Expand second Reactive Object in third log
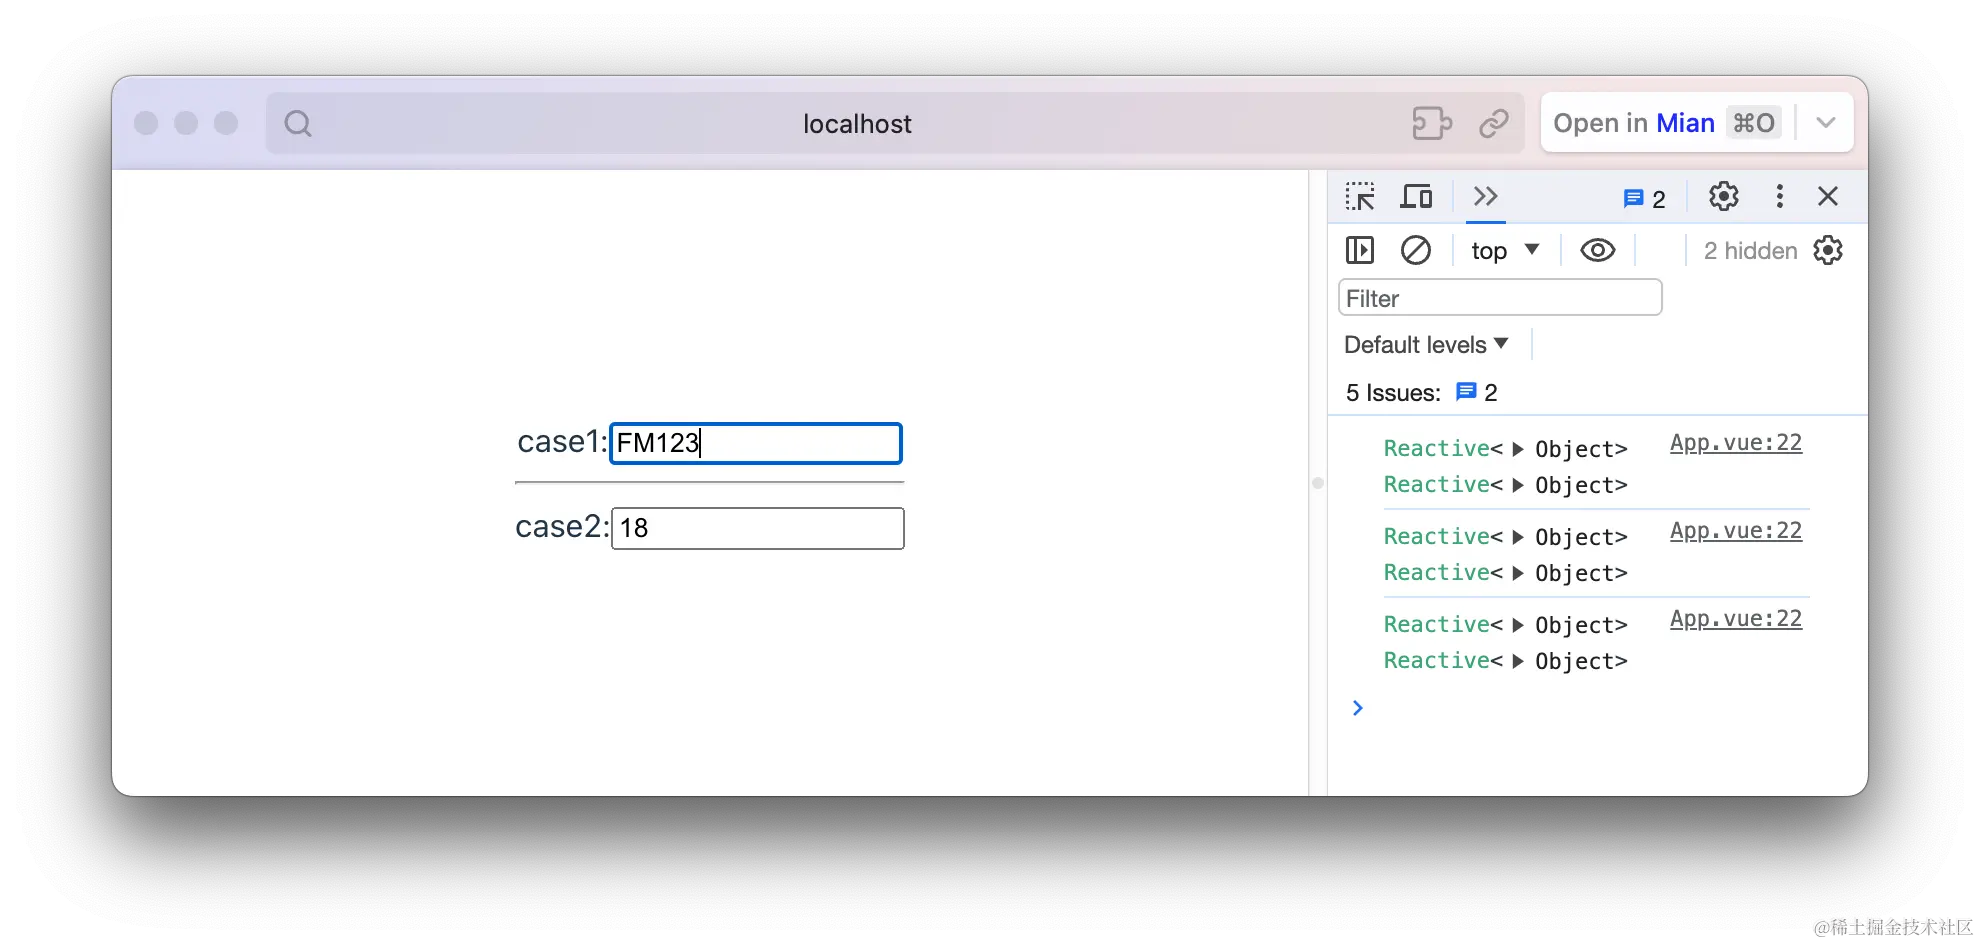 (x=1518, y=661)
